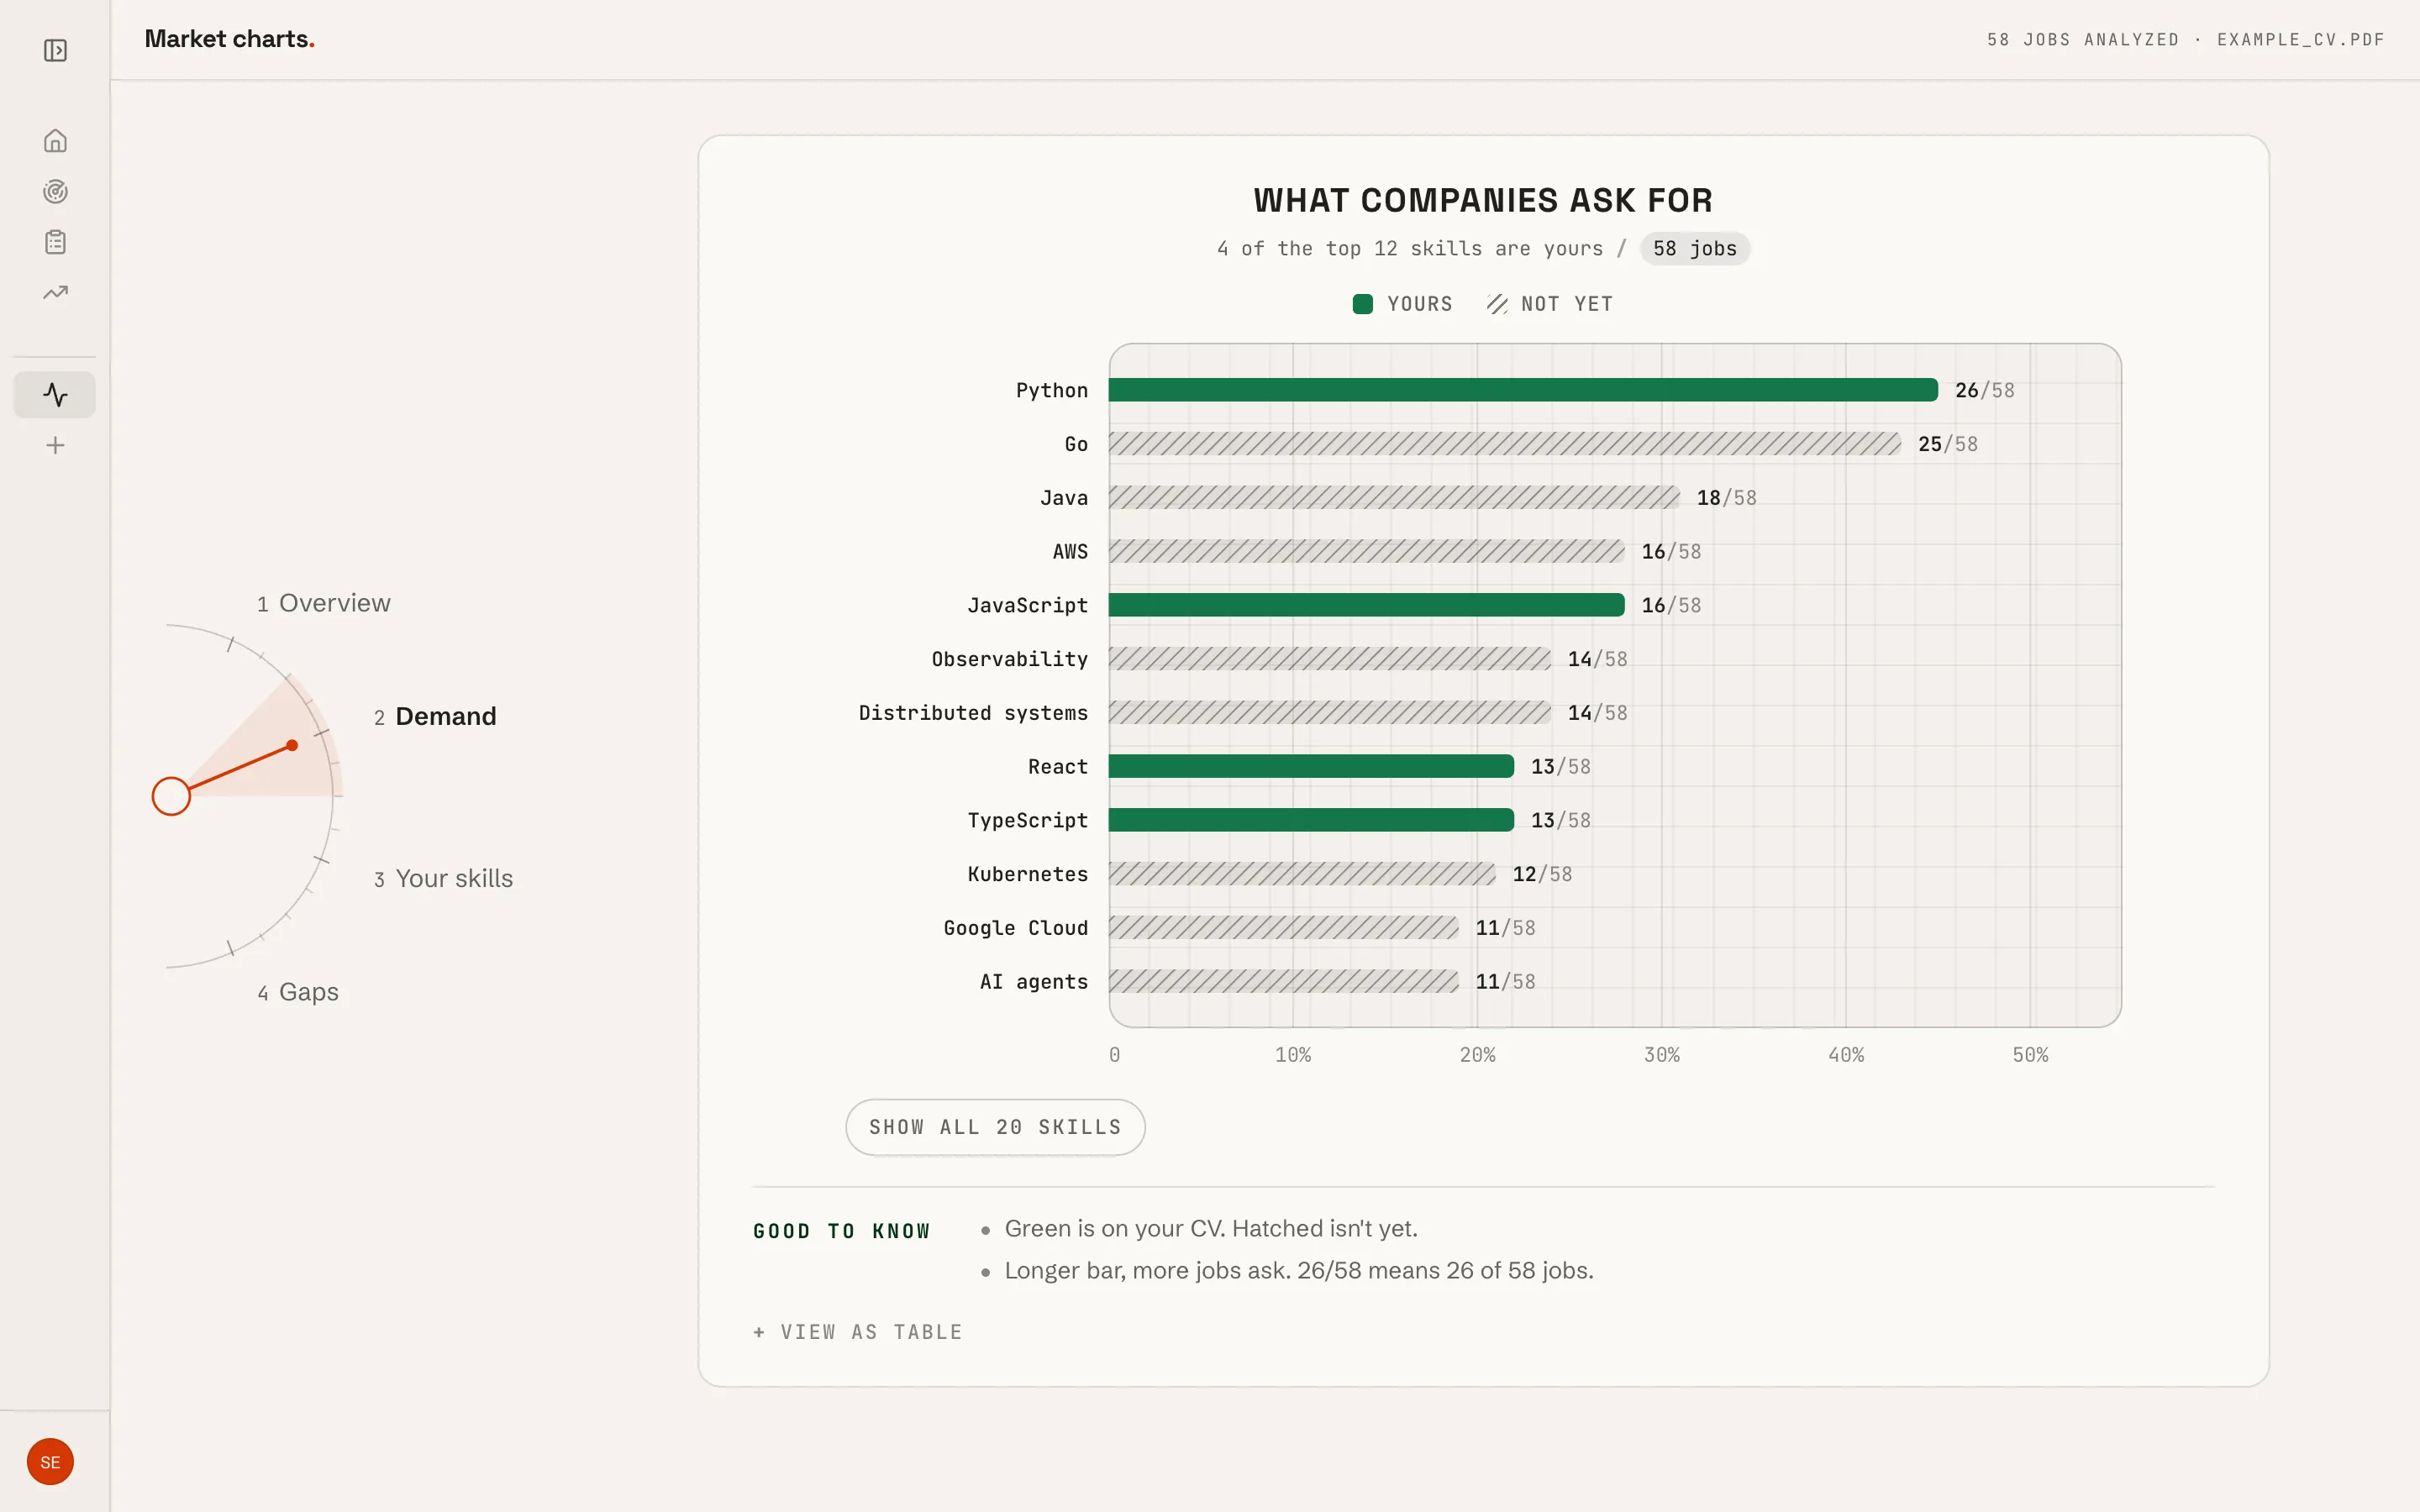2420x1512 pixels.
Task: Click the green Yours legend swatch
Action: click(x=1362, y=304)
